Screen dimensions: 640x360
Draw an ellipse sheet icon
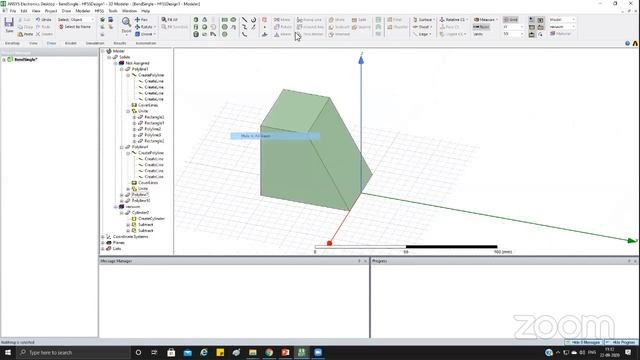point(233,20)
